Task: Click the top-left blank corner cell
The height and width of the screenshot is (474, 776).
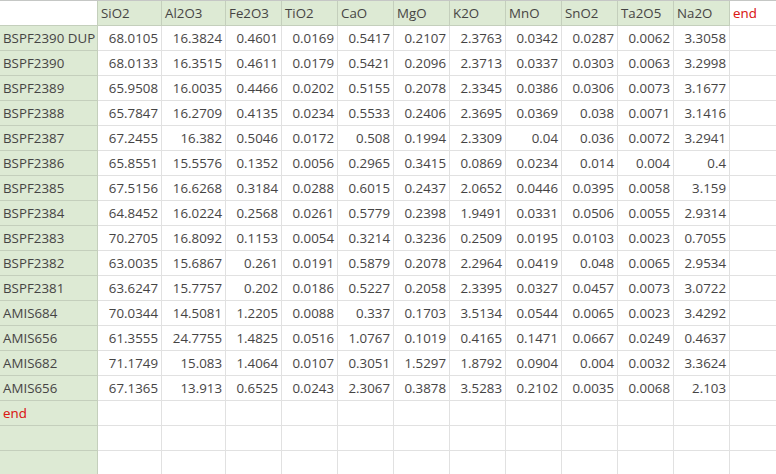Action: point(48,13)
